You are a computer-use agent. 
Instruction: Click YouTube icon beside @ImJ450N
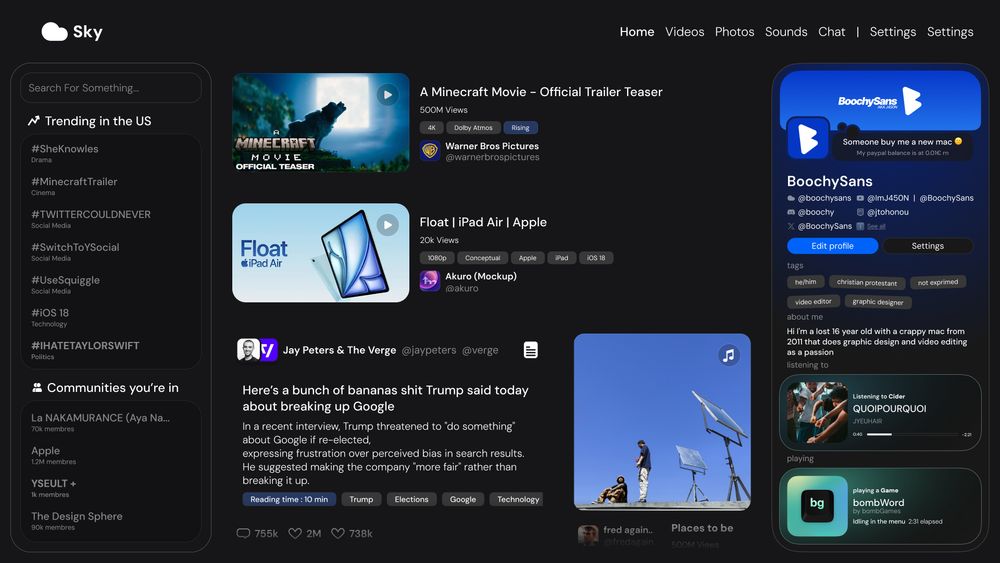coord(860,198)
